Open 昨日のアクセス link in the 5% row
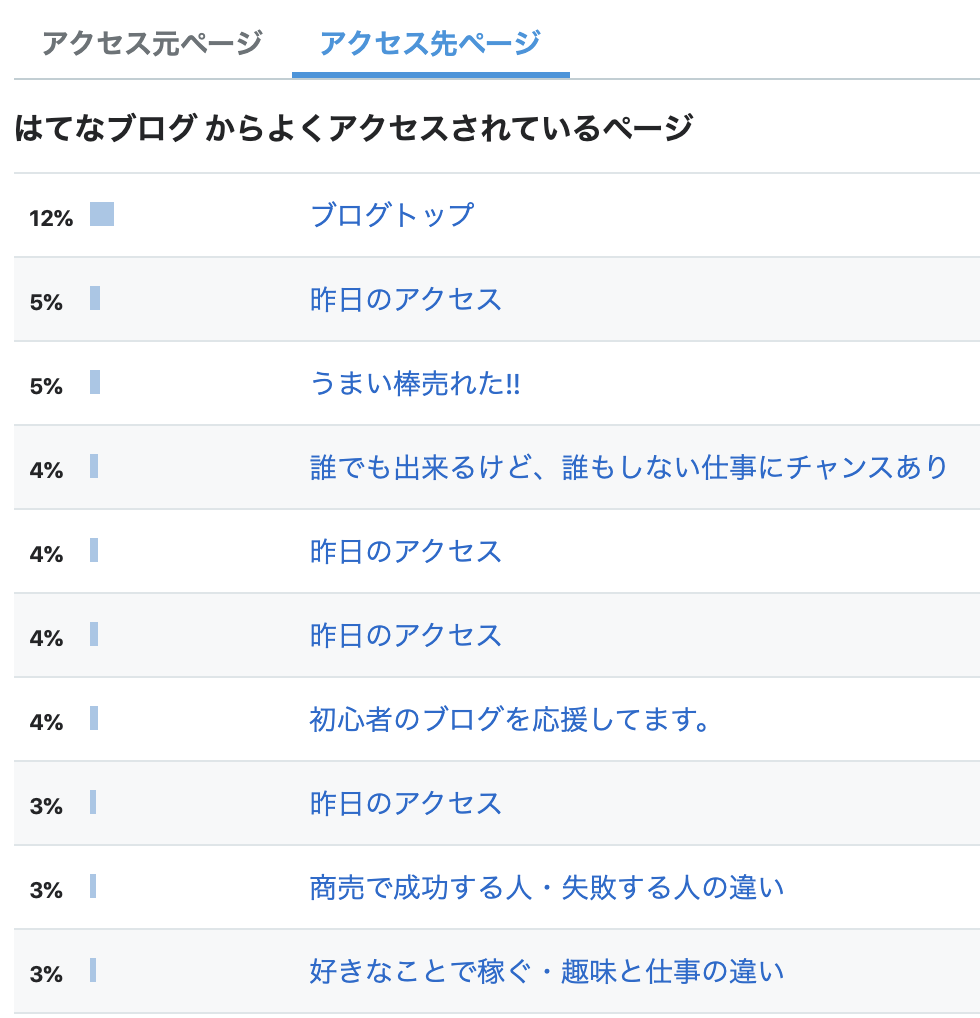This screenshot has width=980, height=1018. pos(406,299)
